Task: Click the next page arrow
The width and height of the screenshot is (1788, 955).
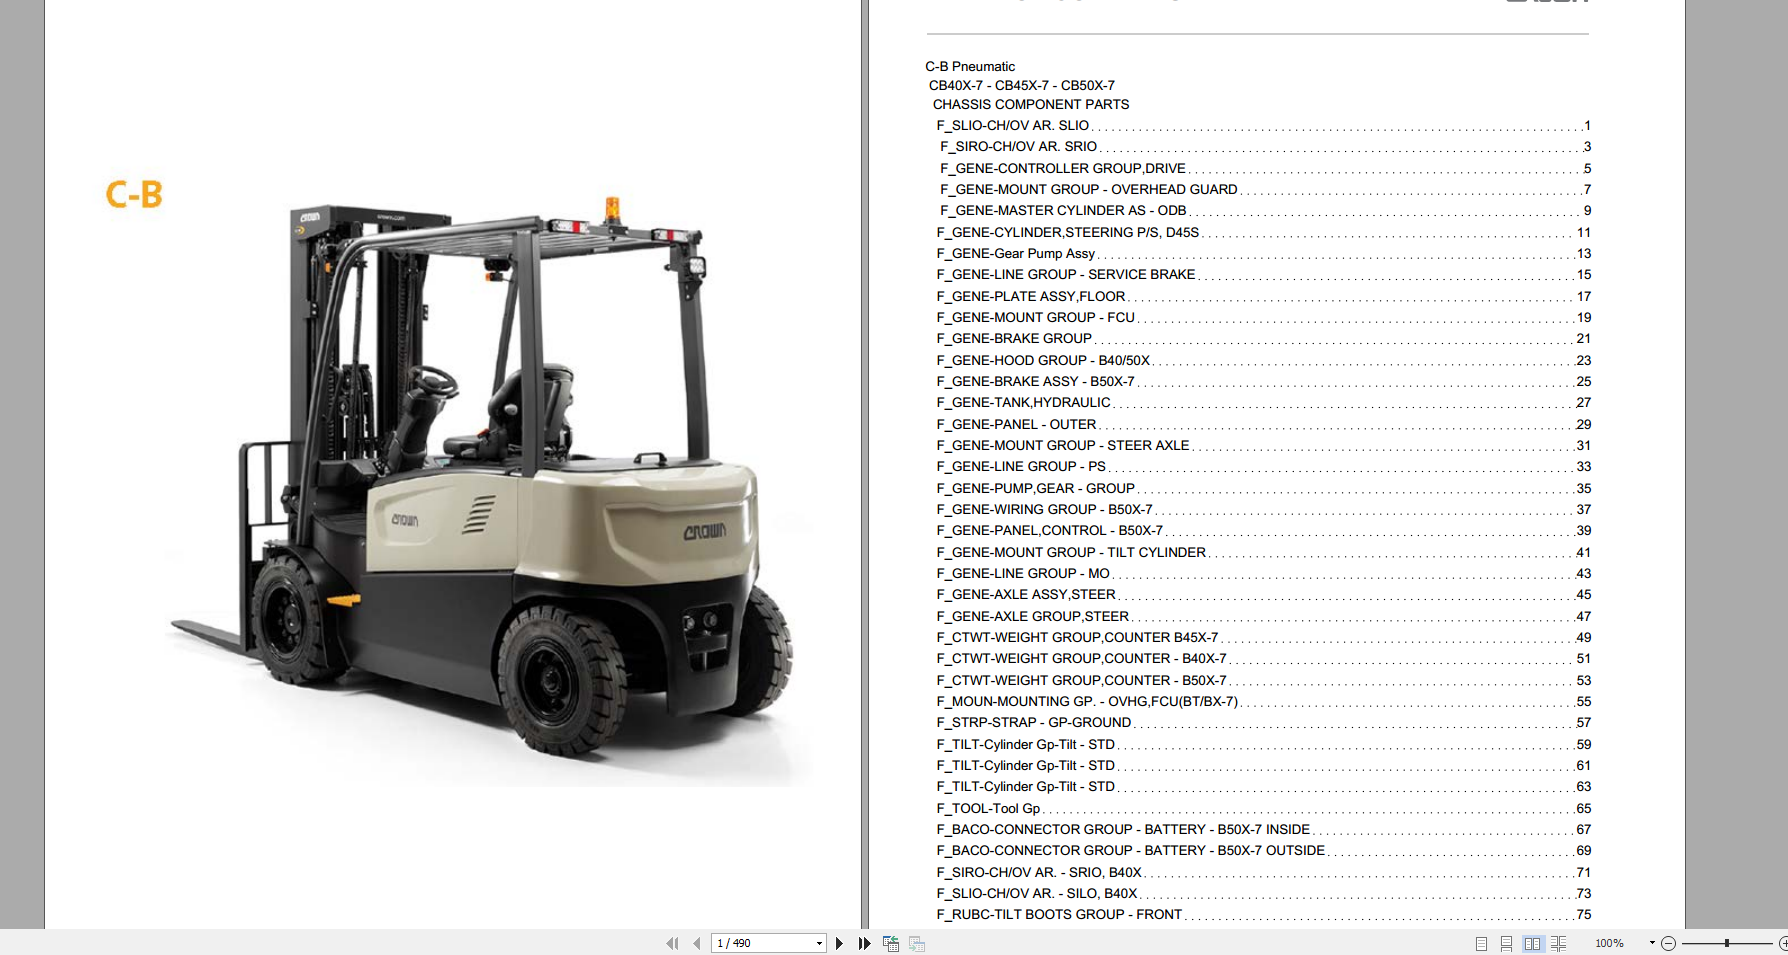Action: point(839,943)
